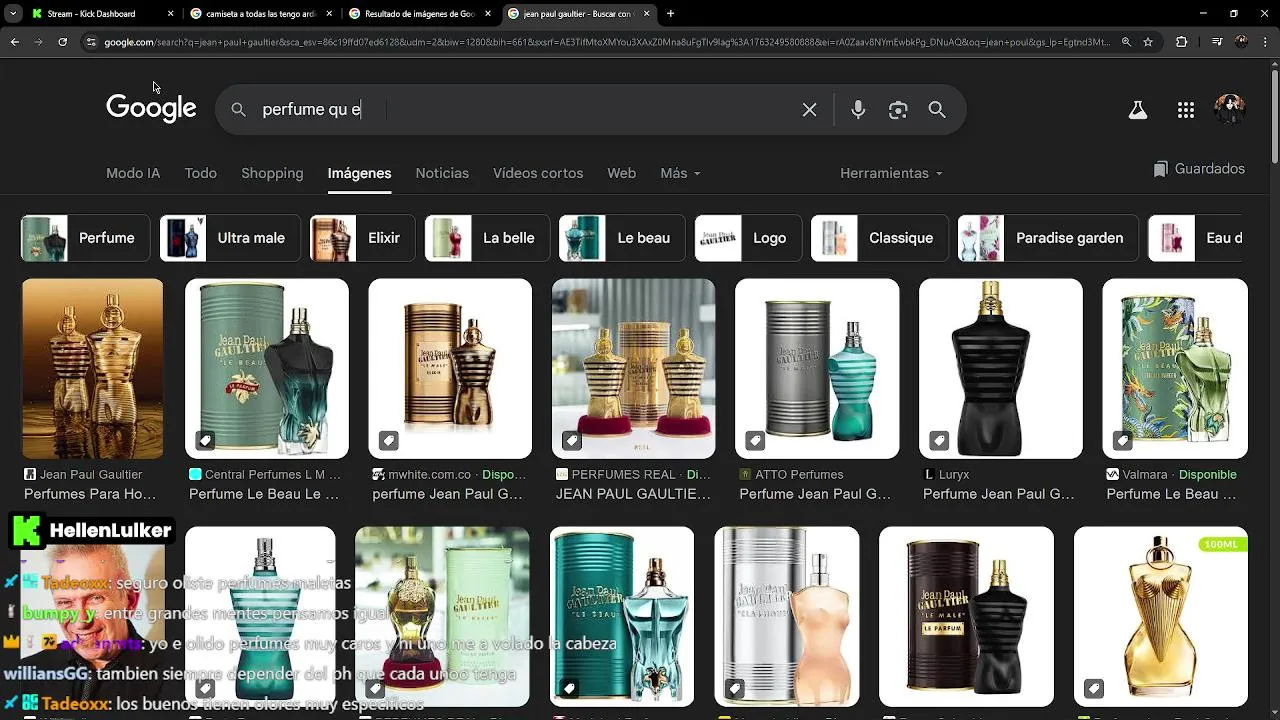Switch to Noticias results
The image size is (1280, 720).
[442, 173]
